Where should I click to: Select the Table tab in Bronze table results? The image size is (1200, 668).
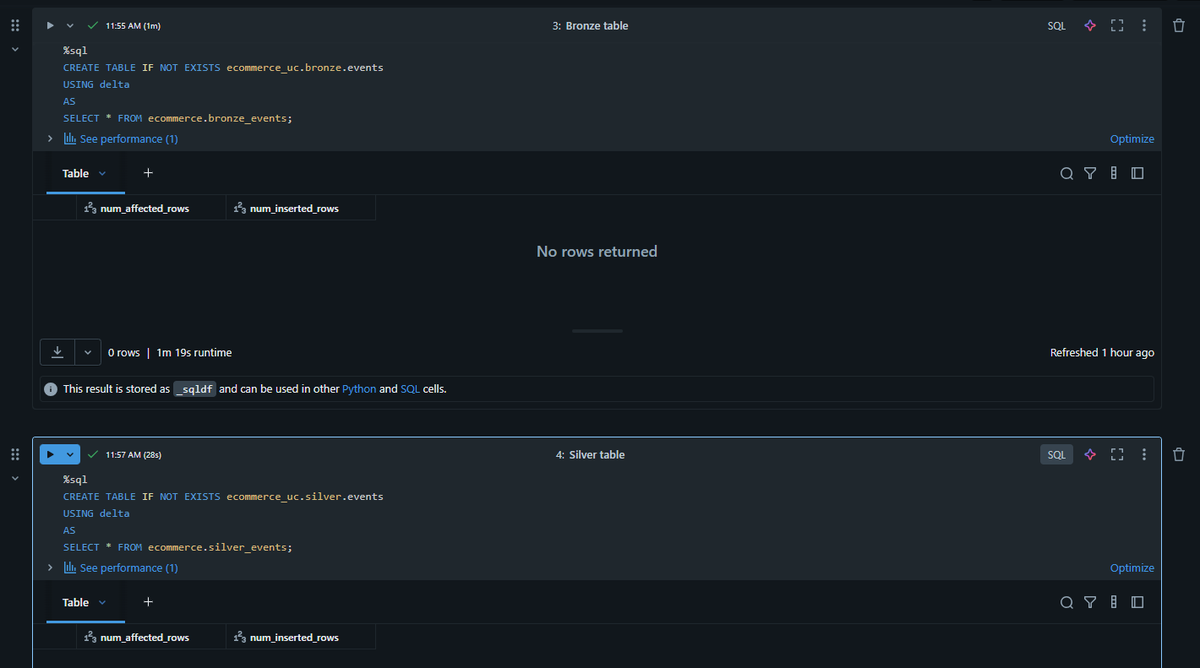click(76, 173)
